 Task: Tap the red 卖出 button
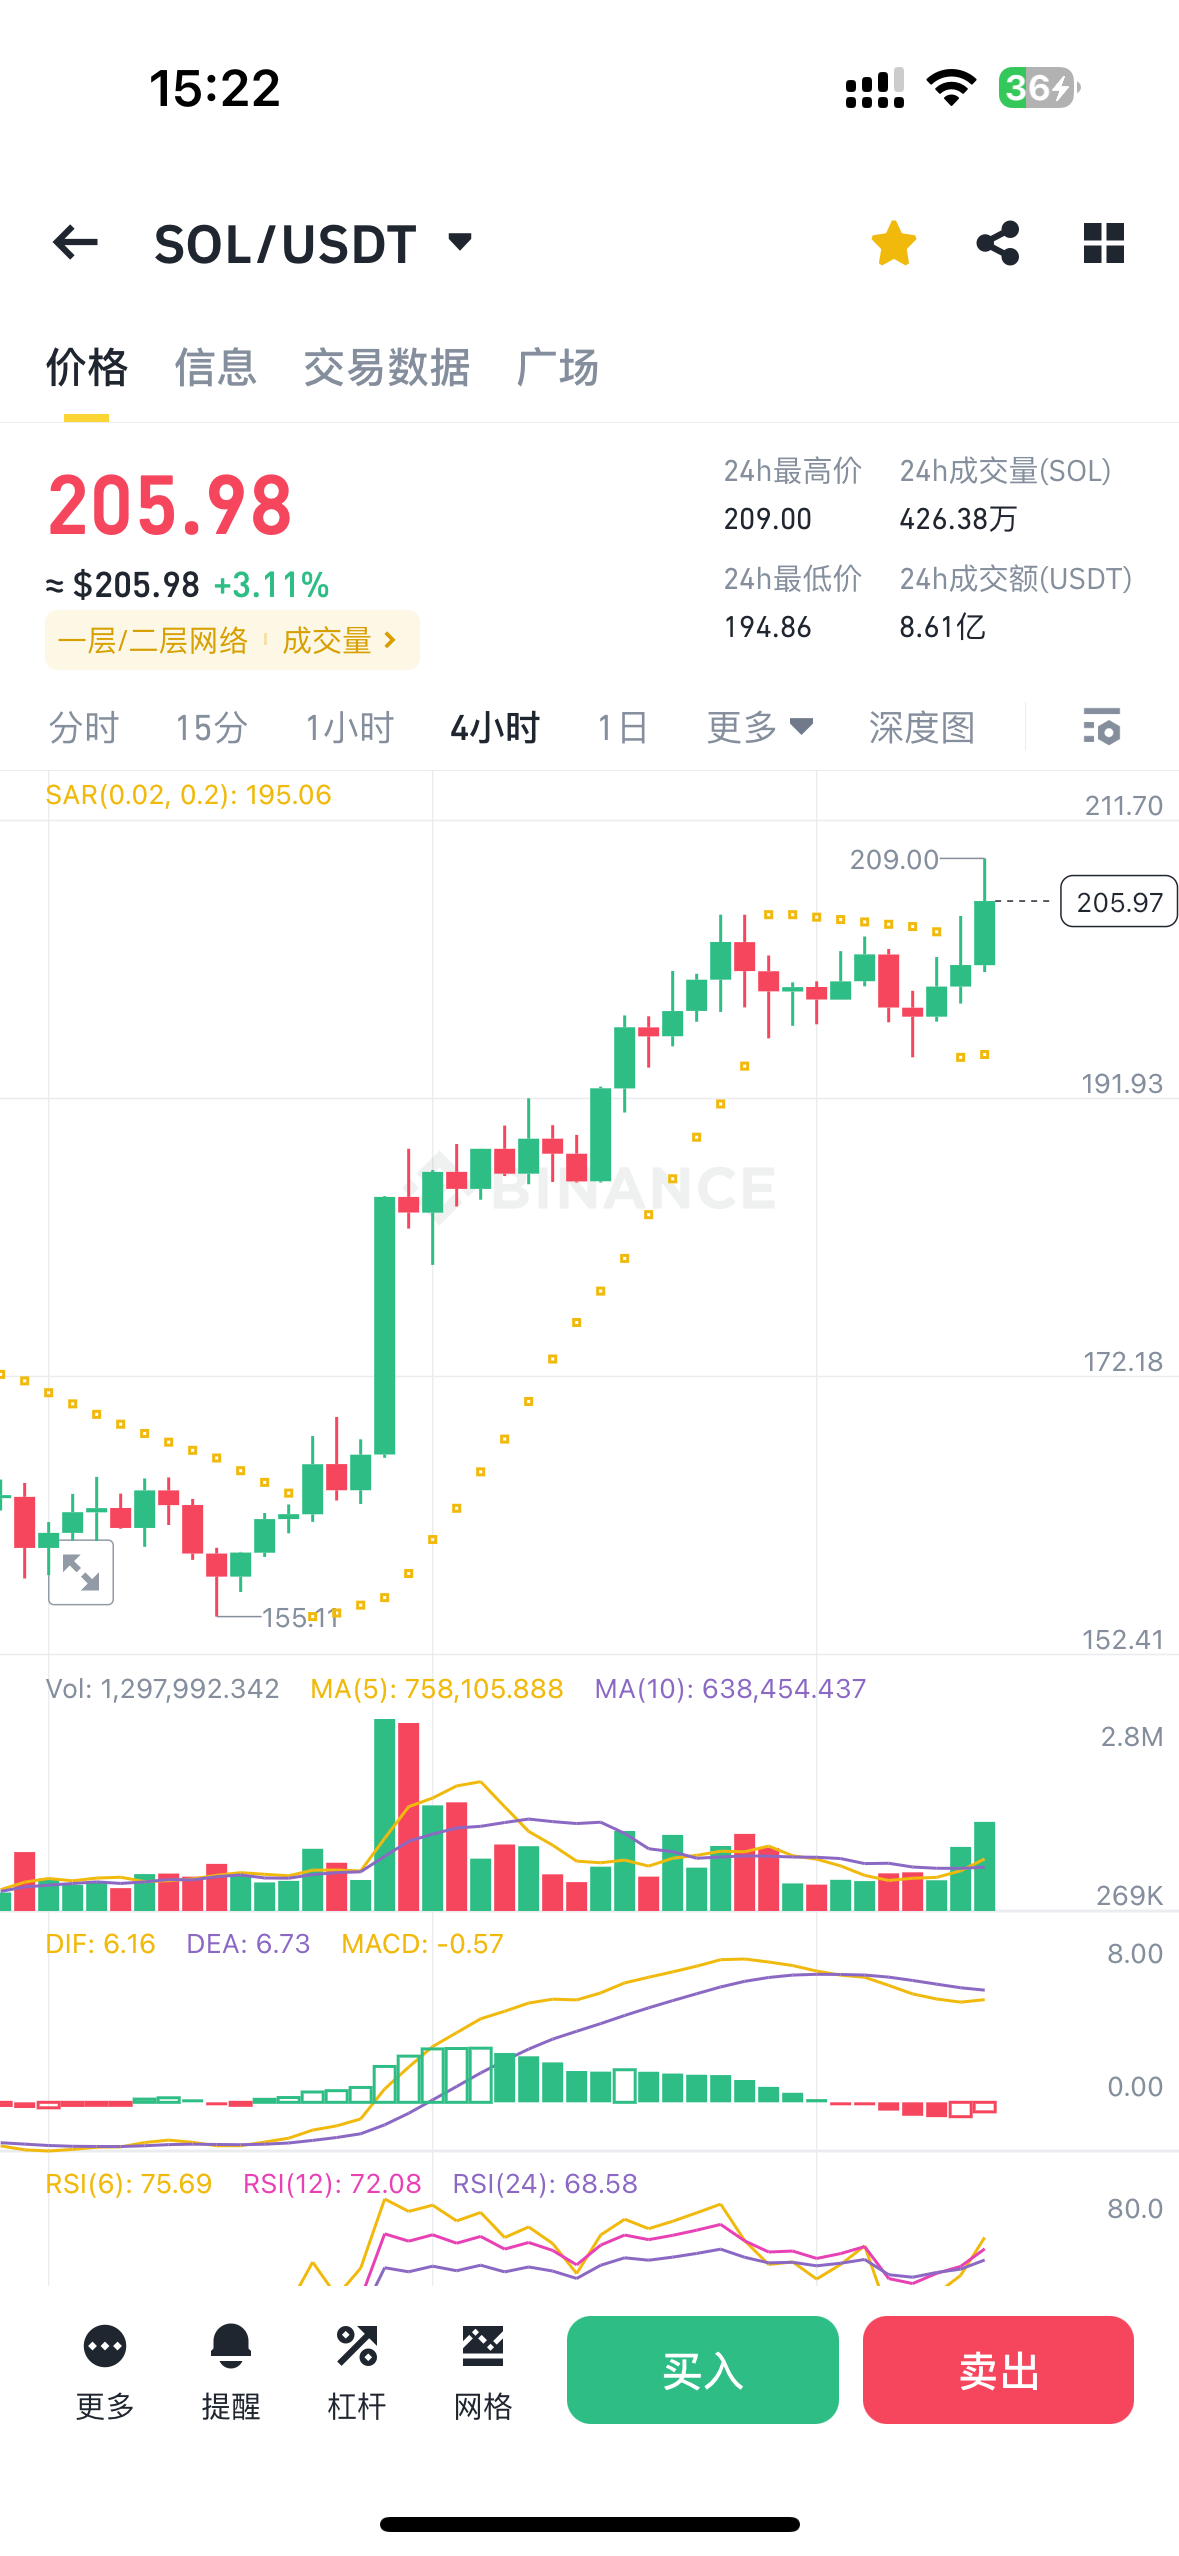(x=998, y=2369)
